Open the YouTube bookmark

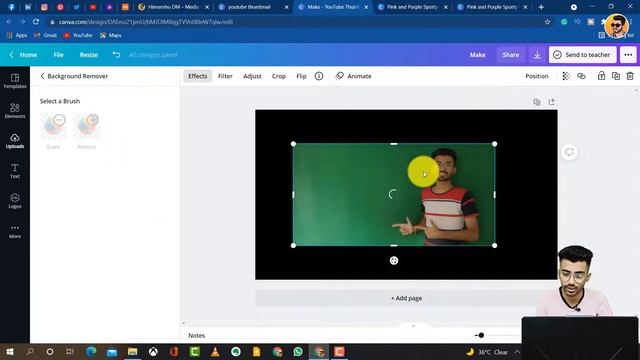click(x=78, y=35)
